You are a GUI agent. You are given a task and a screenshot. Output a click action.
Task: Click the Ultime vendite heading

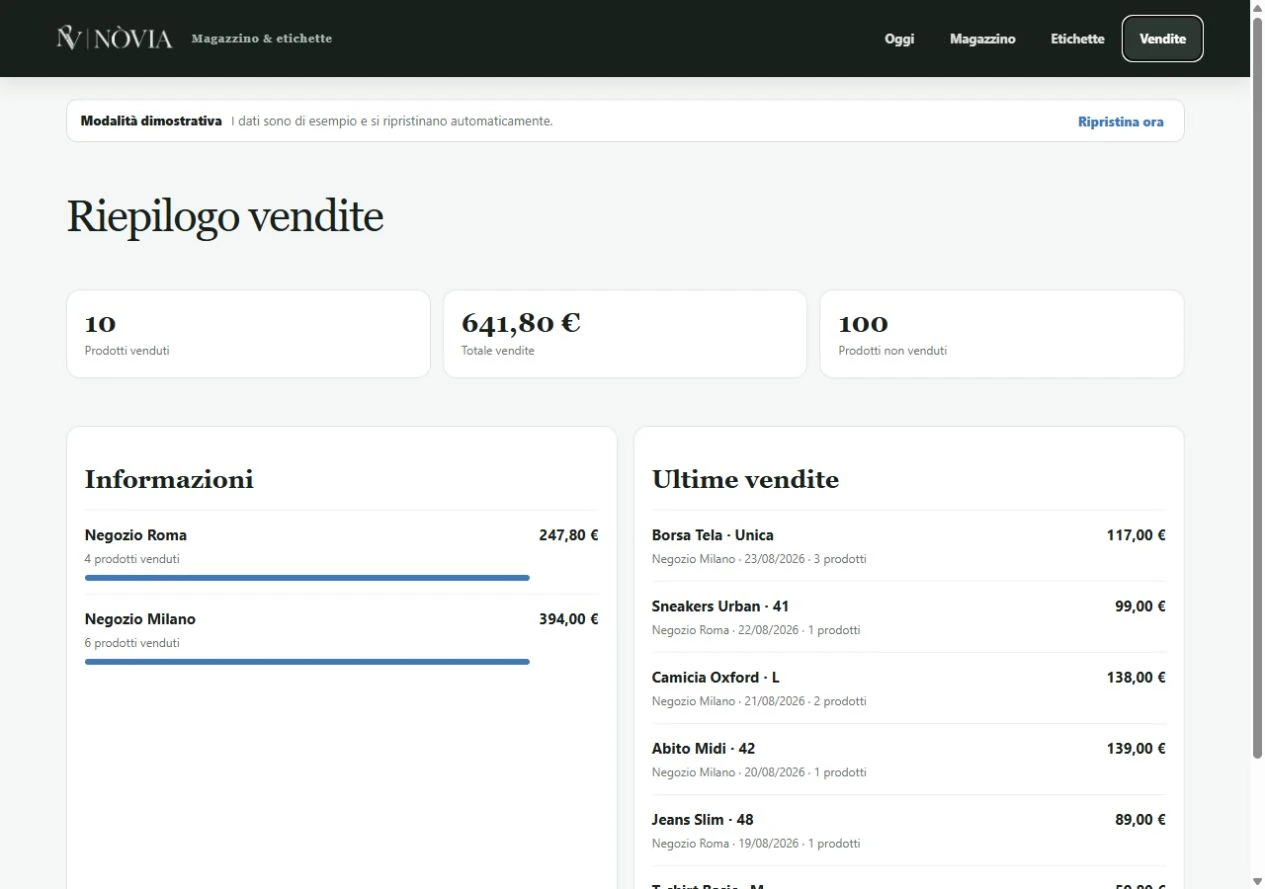745,479
